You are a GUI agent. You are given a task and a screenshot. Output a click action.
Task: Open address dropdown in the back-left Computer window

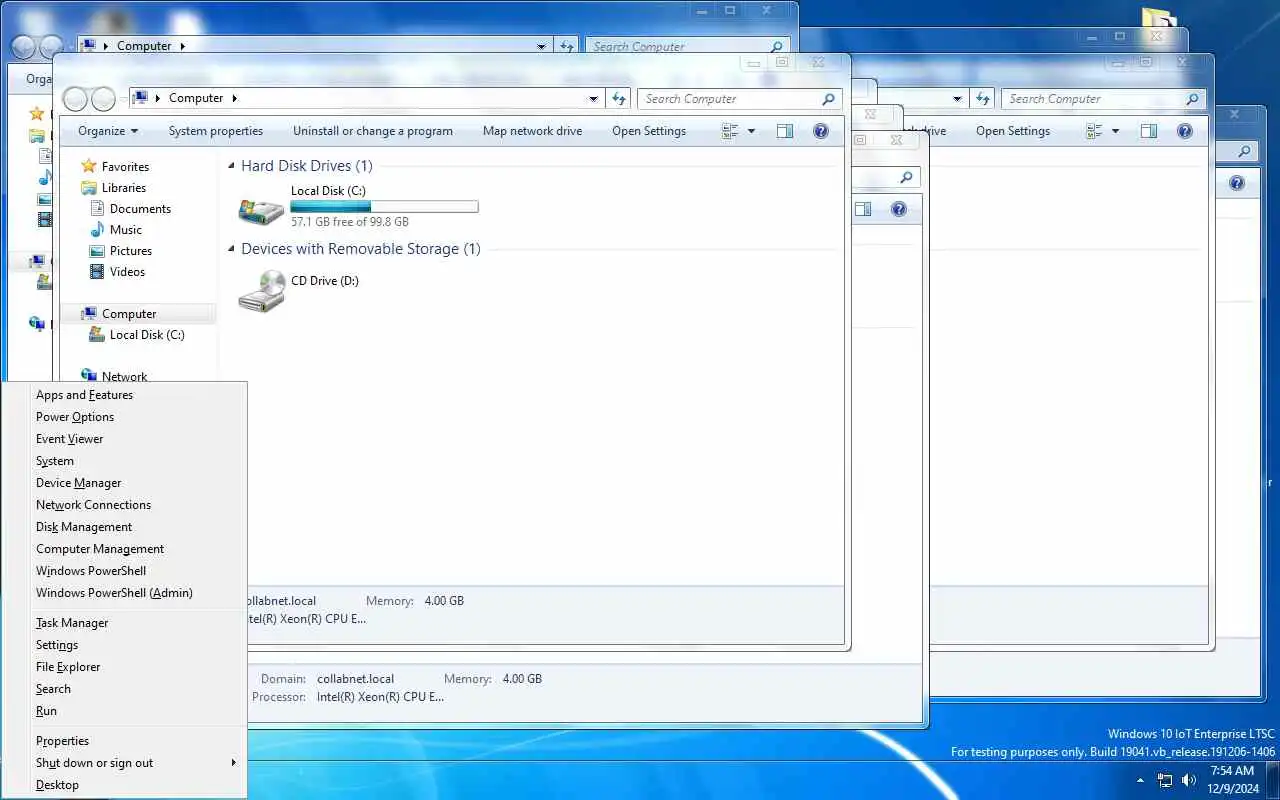[x=542, y=46]
